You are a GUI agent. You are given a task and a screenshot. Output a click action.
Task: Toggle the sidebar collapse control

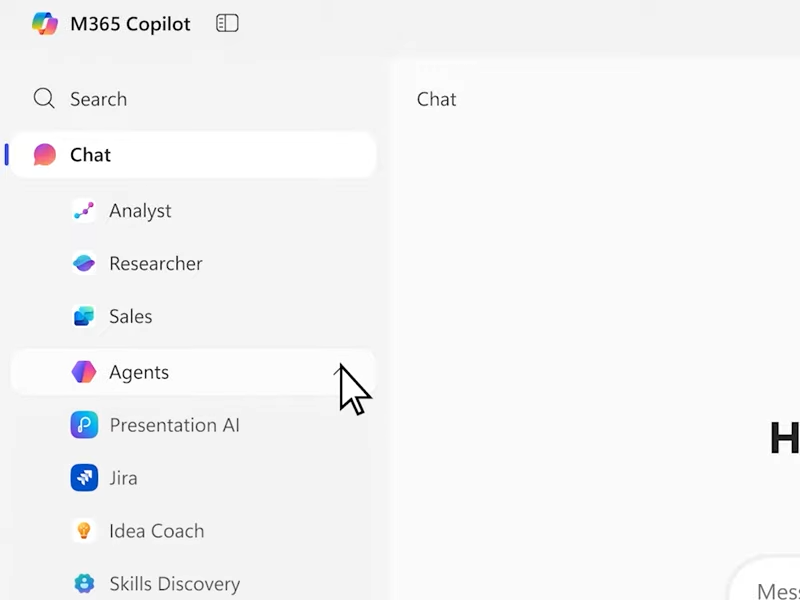(x=227, y=23)
